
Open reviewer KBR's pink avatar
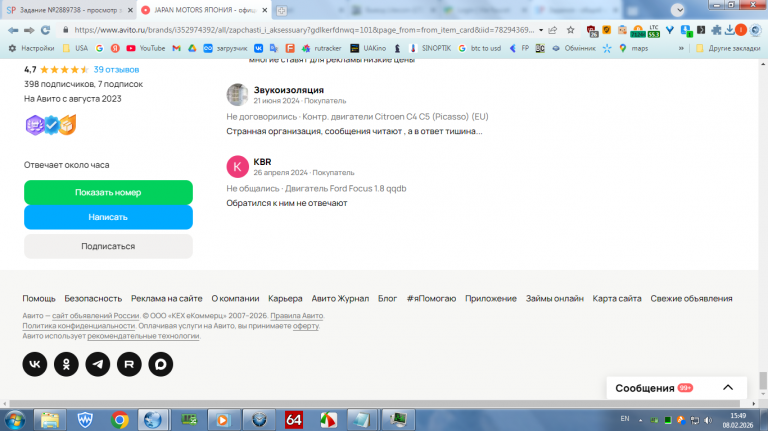pos(237,167)
